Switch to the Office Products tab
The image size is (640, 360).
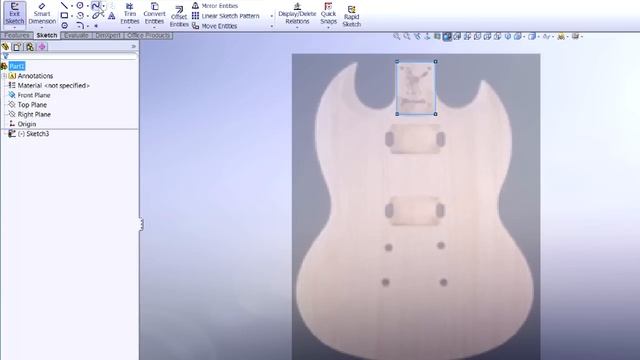tap(148, 36)
